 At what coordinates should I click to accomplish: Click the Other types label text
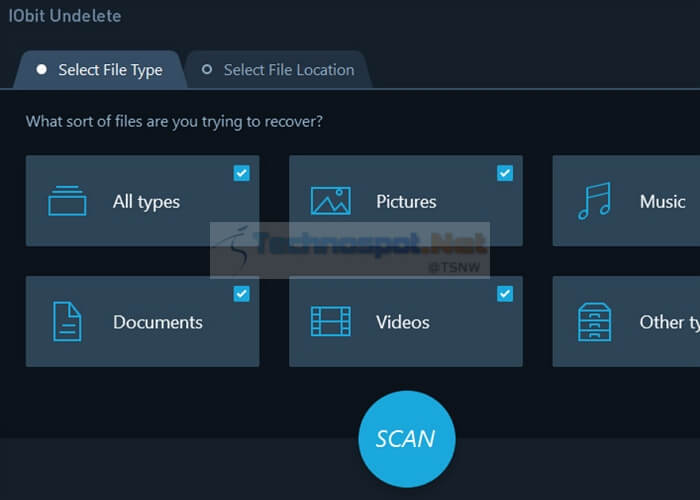click(x=670, y=322)
